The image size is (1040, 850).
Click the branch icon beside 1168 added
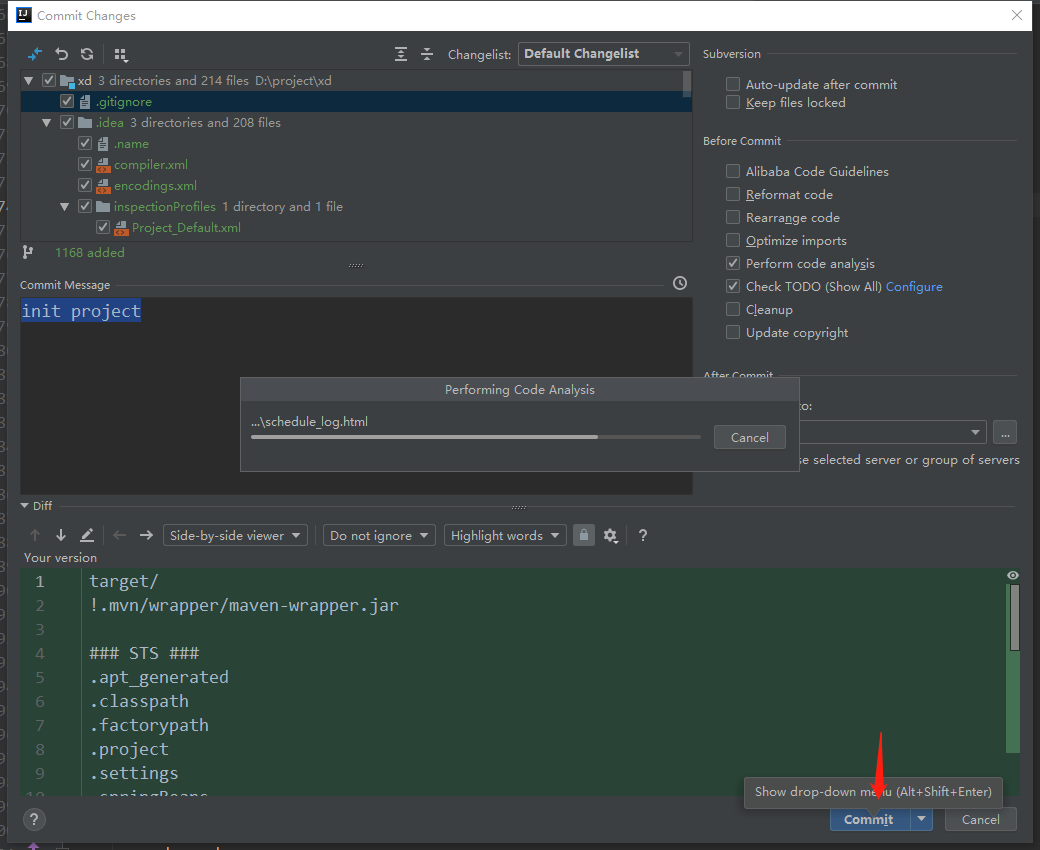(x=28, y=252)
